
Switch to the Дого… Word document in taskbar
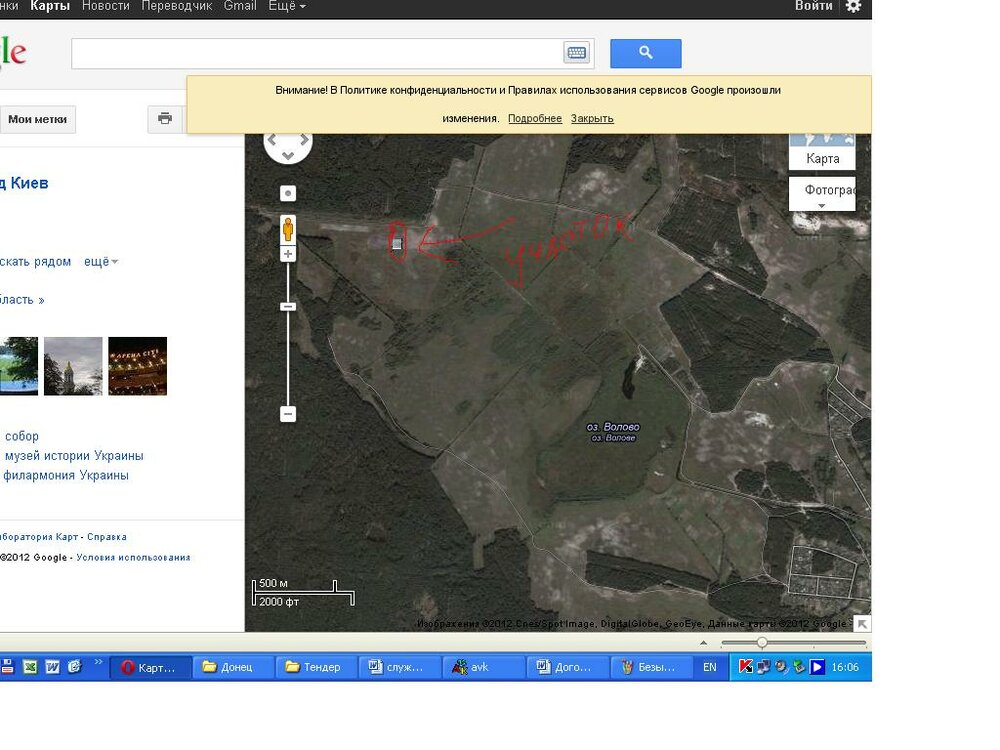pyautogui.click(x=566, y=667)
